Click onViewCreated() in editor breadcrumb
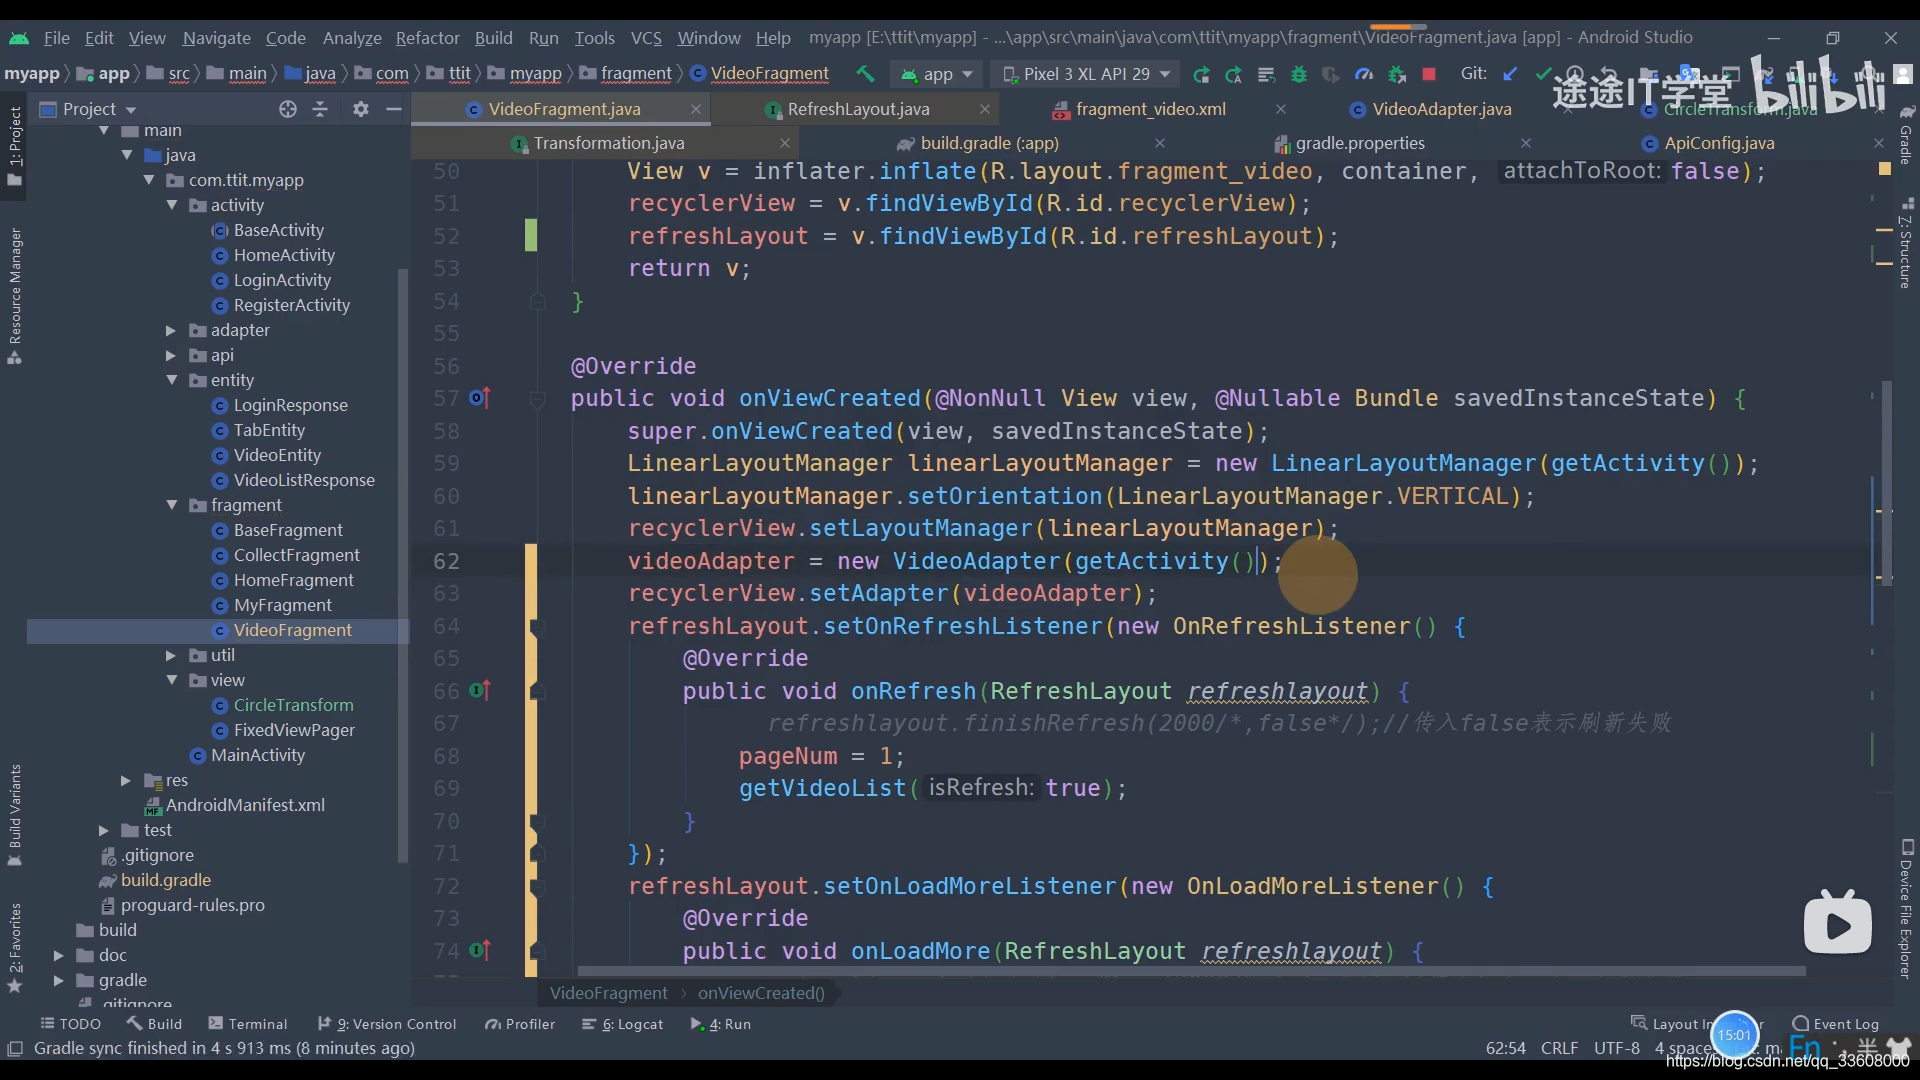Image resolution: width=1920 pixels, height=1080 pixels. [x=761, y=993]
